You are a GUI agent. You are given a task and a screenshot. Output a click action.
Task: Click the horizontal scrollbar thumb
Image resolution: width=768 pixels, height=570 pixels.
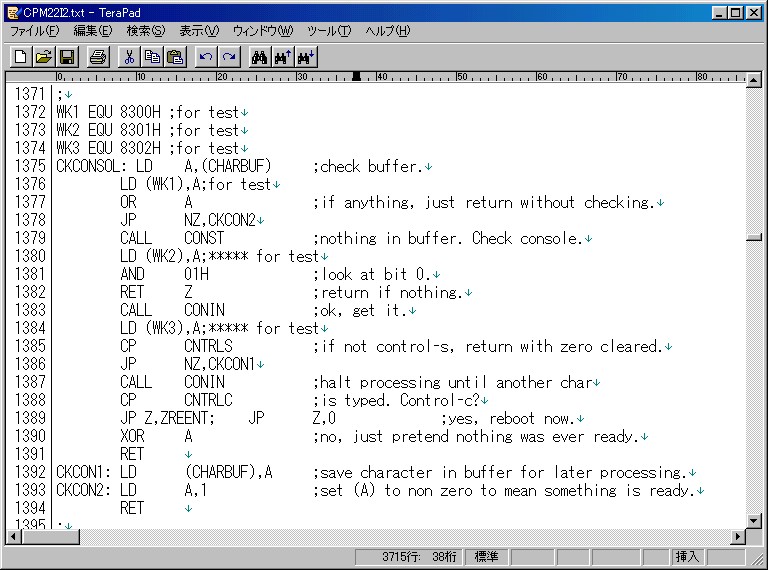coord(51,537)
